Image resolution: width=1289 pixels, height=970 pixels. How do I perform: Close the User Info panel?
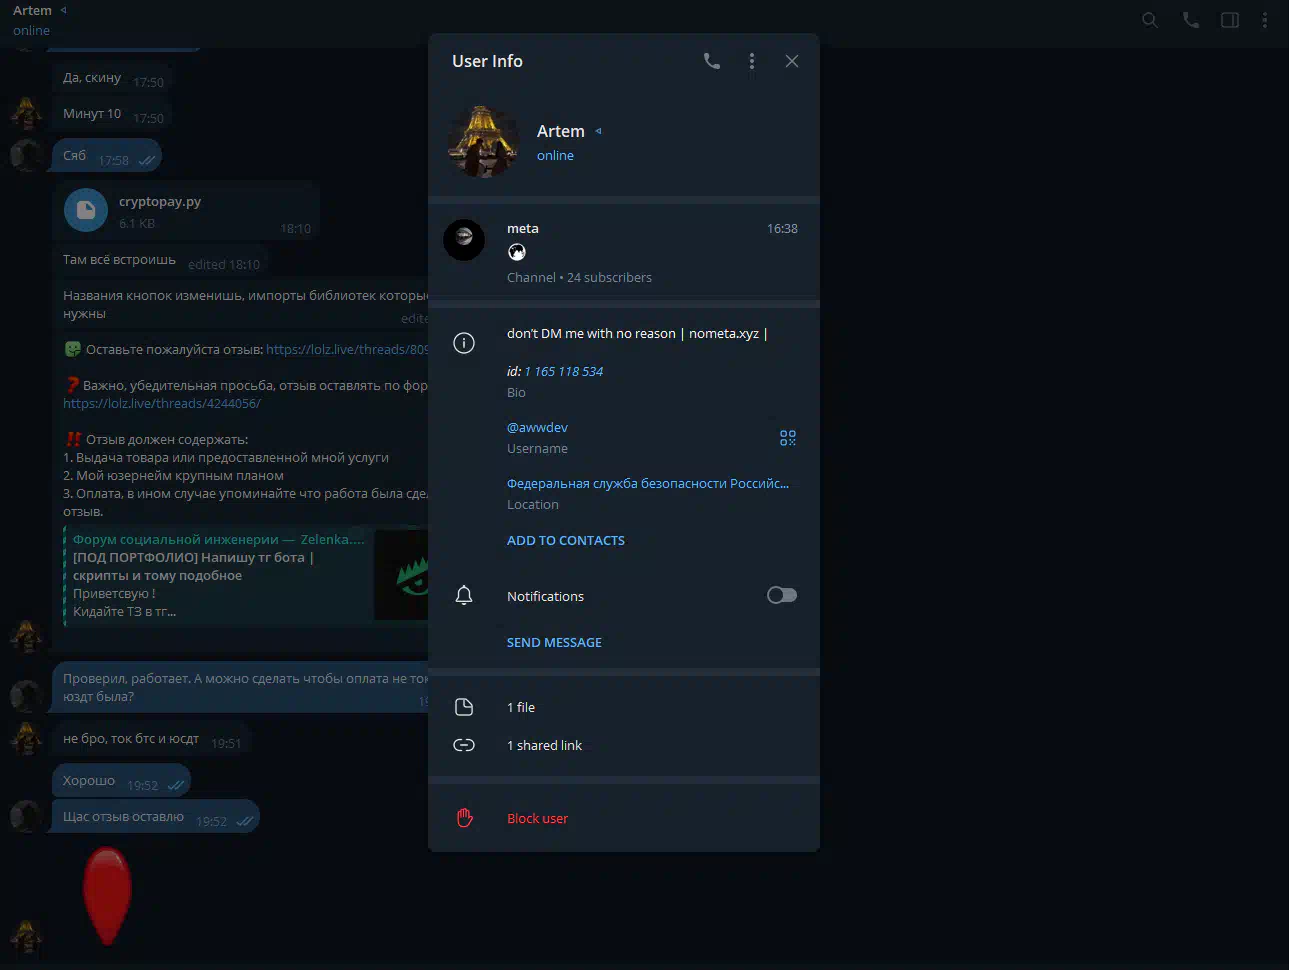coord(792,61)
